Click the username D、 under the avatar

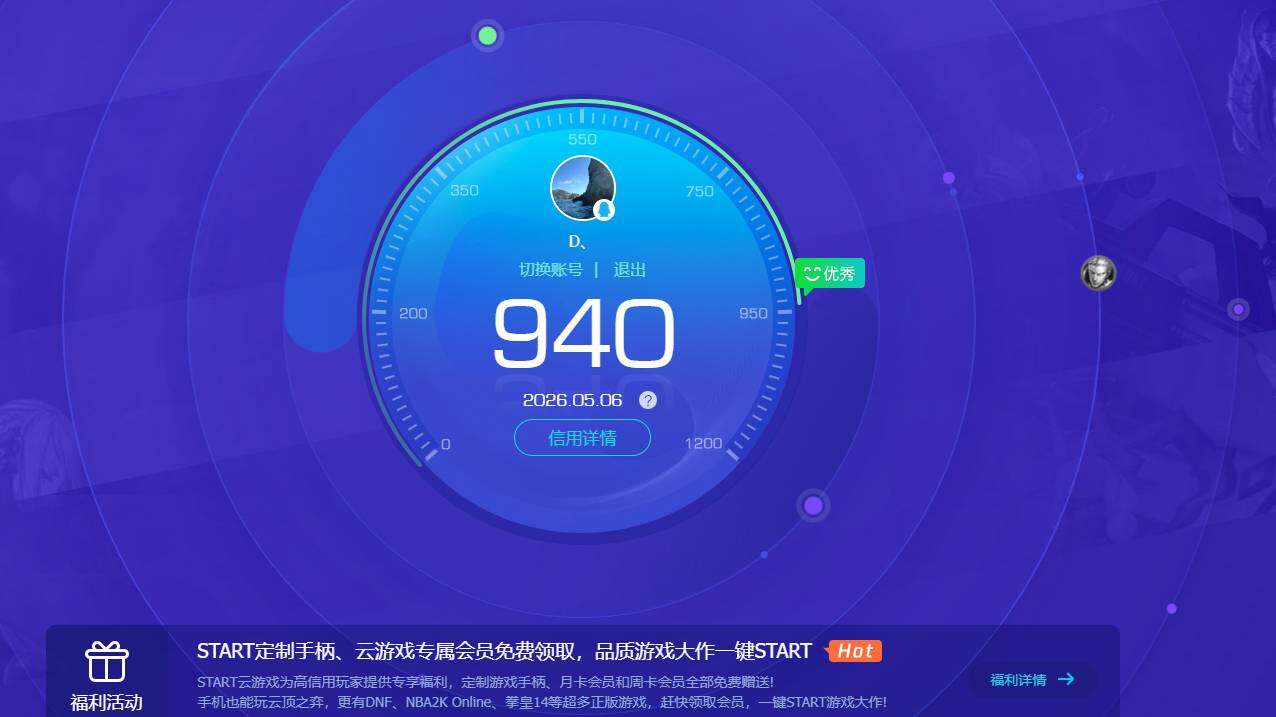point(578,242)
